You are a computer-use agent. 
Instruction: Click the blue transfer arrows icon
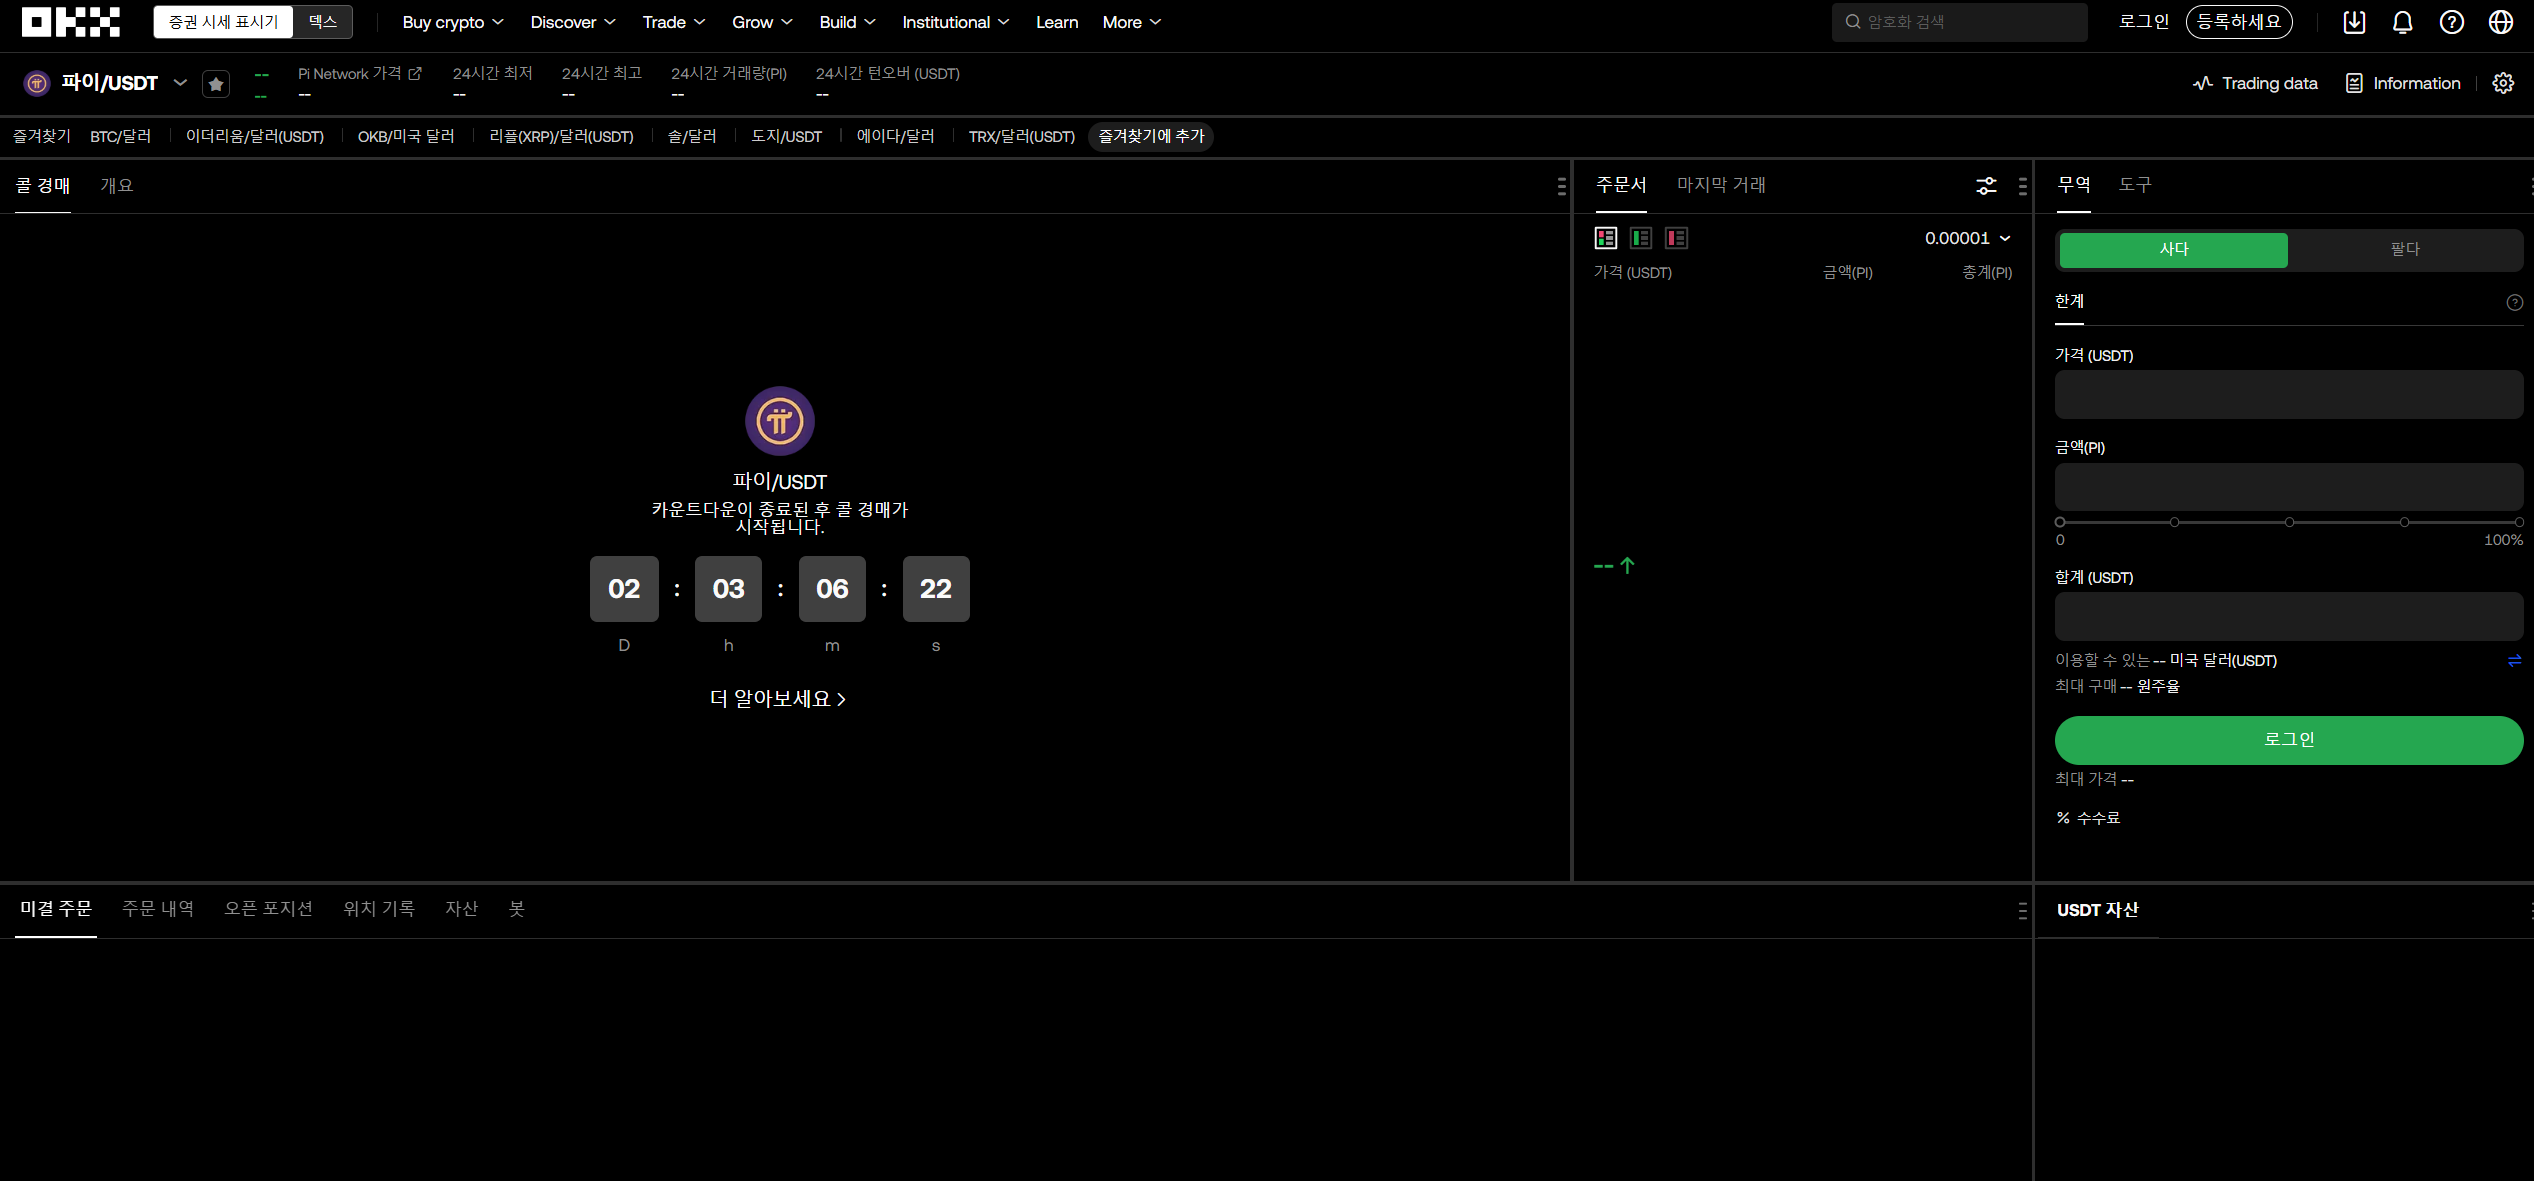[x=2514, y=660]
